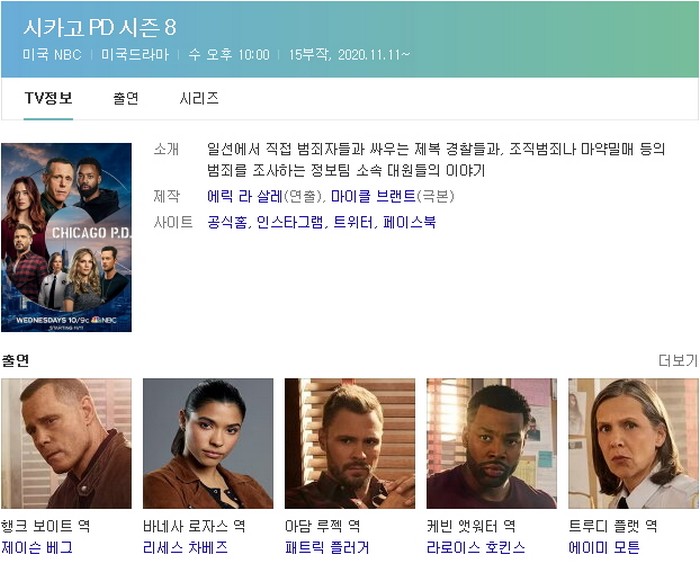700x564 pixels.
Task: Click the 케빈 앳워터 cast photo
Action: 492,443
